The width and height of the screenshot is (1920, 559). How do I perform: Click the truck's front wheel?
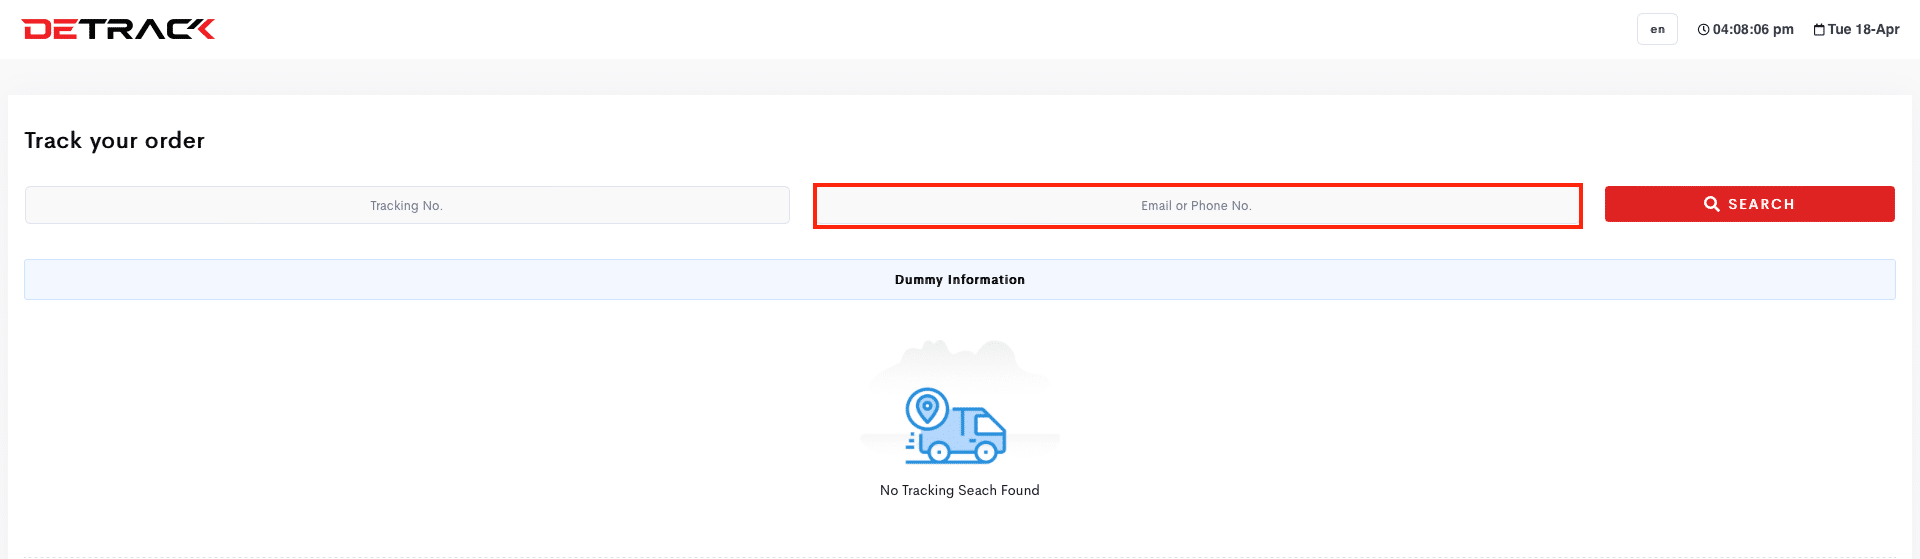(985, 453)
